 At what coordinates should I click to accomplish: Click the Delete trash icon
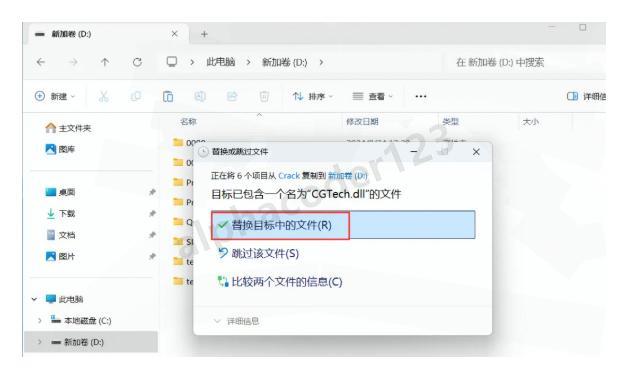point(264,96)
